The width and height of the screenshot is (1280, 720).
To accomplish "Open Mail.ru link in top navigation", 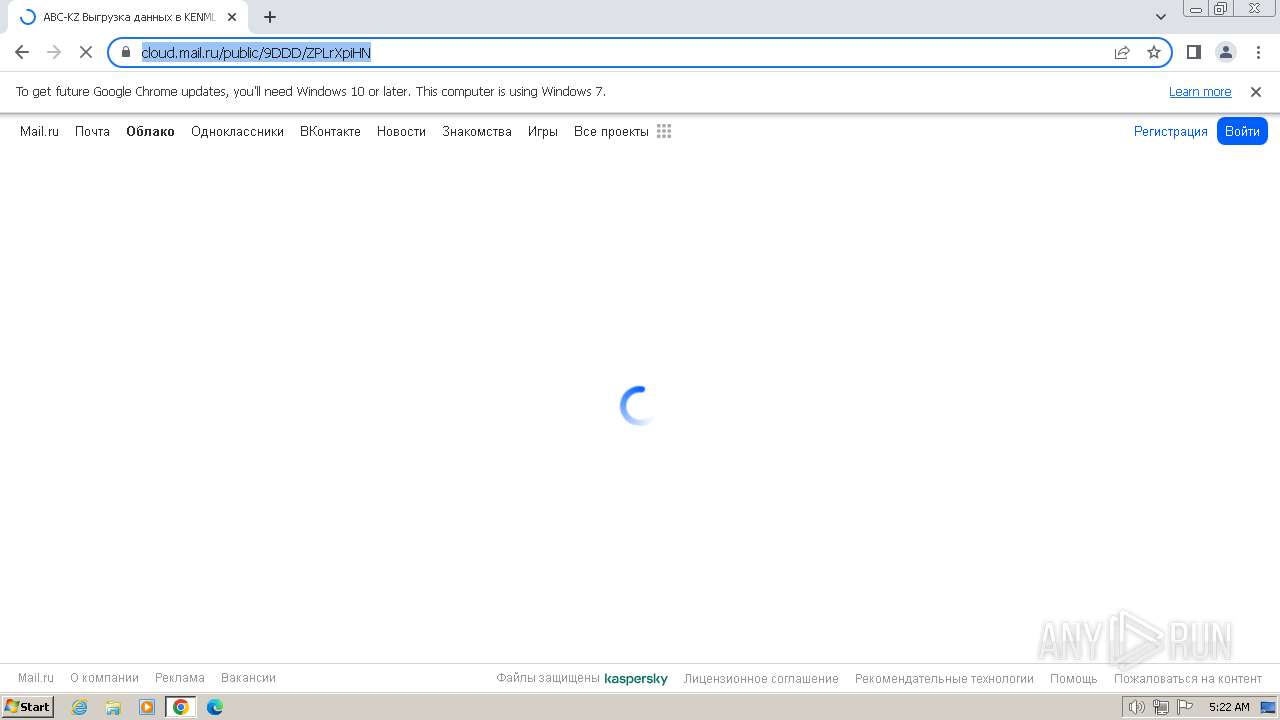I will [x=39, y=131].
